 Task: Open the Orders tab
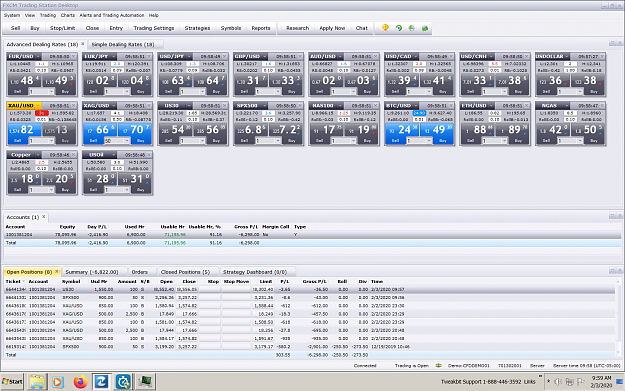click(x=140, y=272)
